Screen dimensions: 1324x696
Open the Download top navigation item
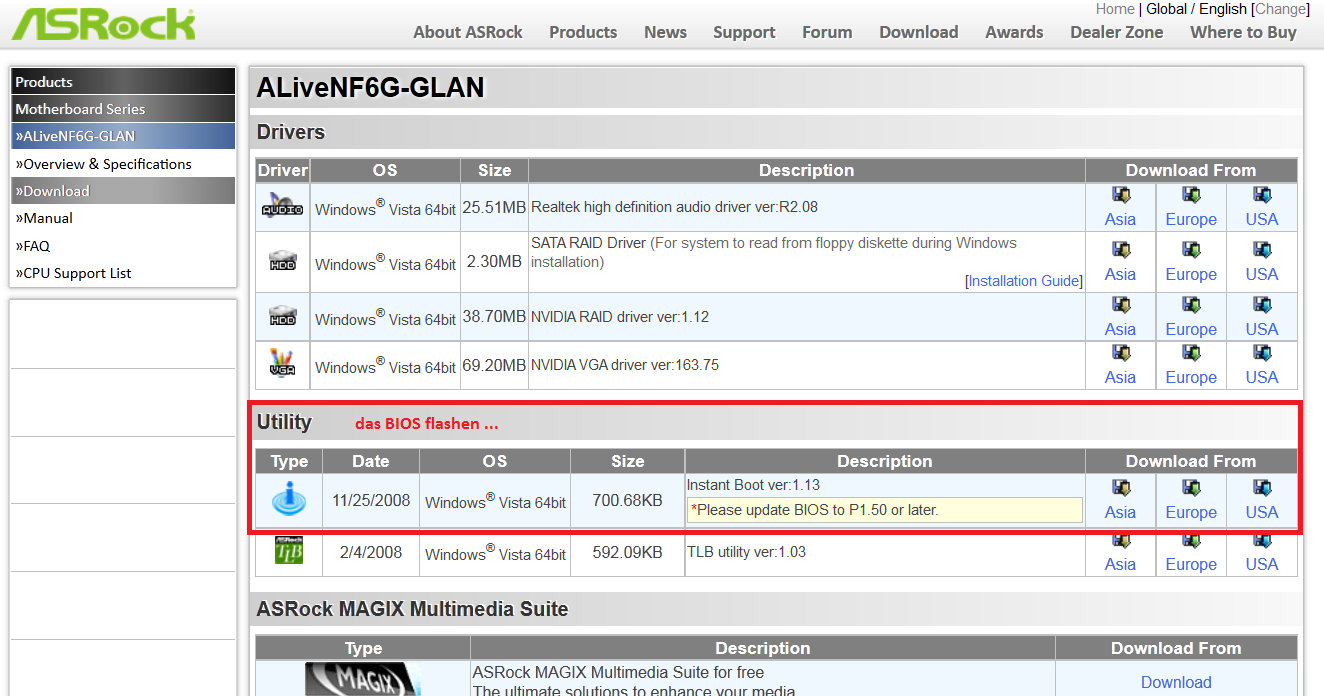(x=918, y=32)
